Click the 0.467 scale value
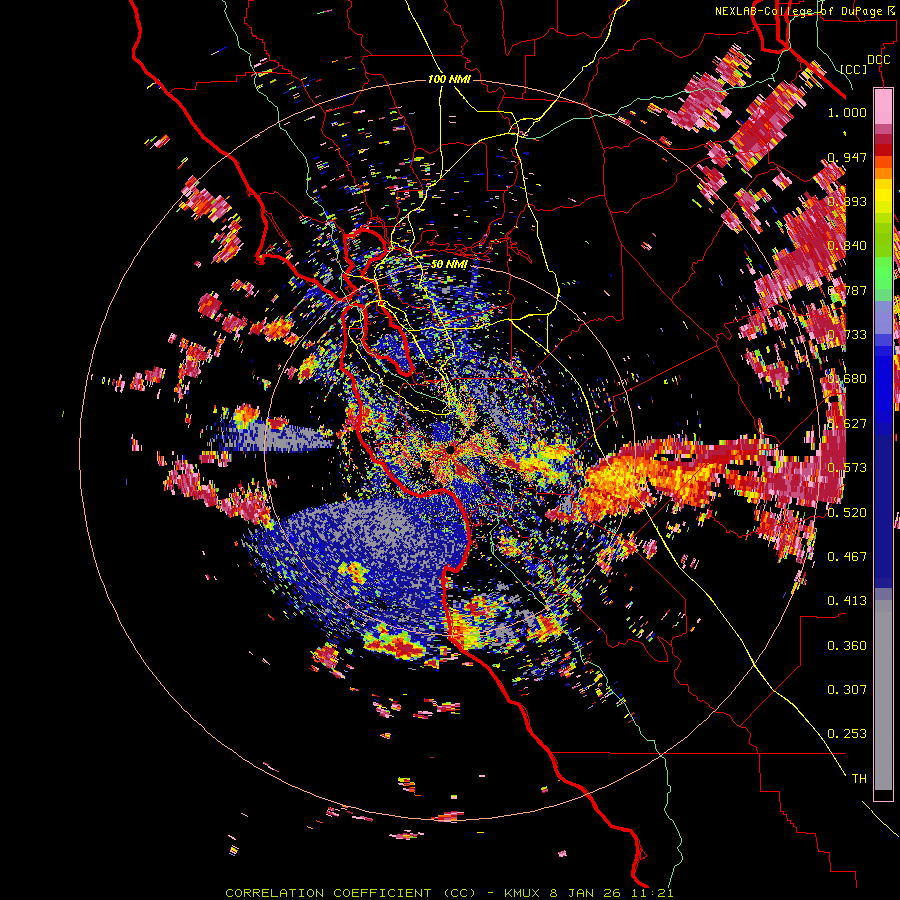 pos(847,556)
